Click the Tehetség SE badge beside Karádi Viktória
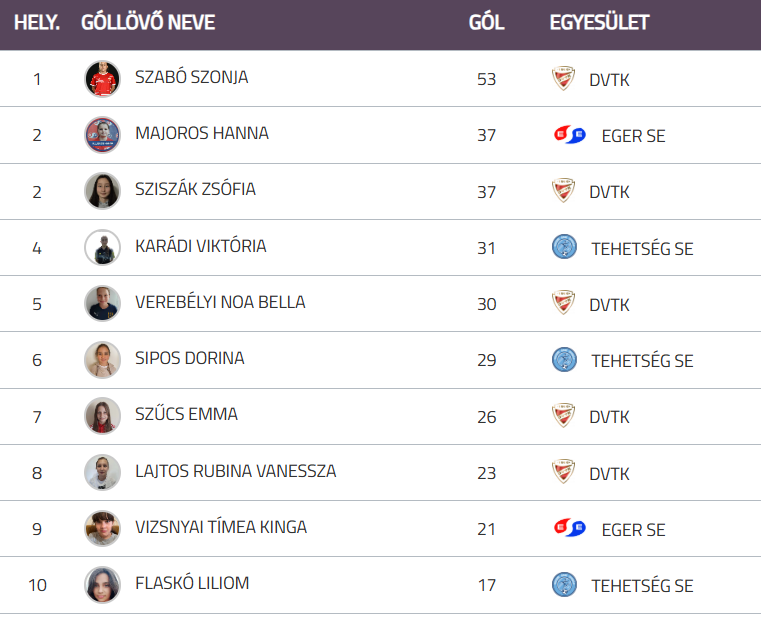This screenshot has width=761, height=621. click(564, 248)
